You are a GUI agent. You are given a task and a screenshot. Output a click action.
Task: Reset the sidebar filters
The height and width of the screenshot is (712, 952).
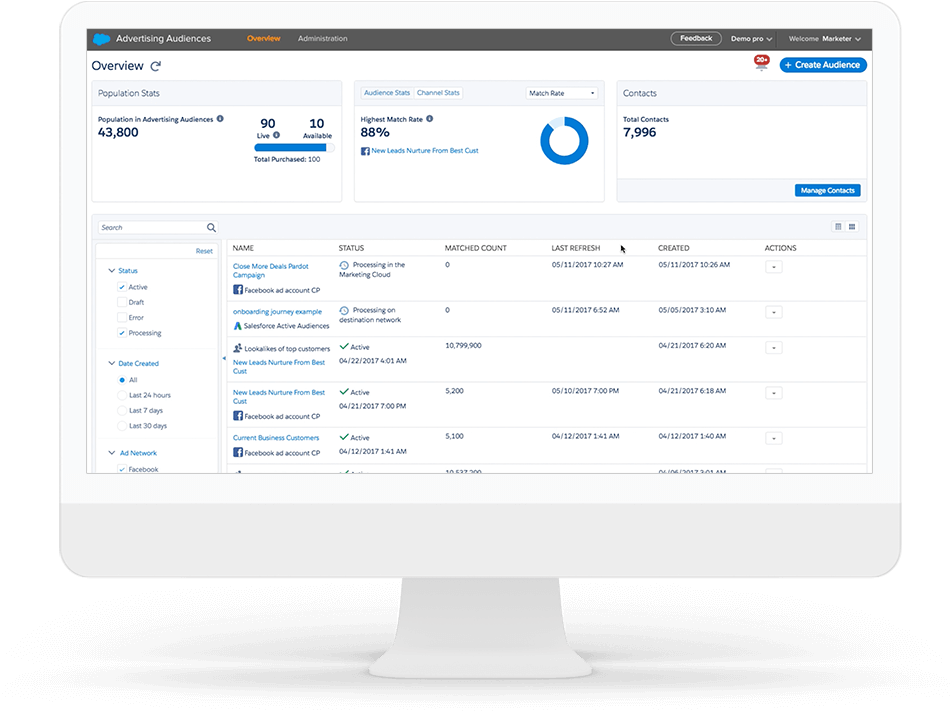[x=204, y=251]
